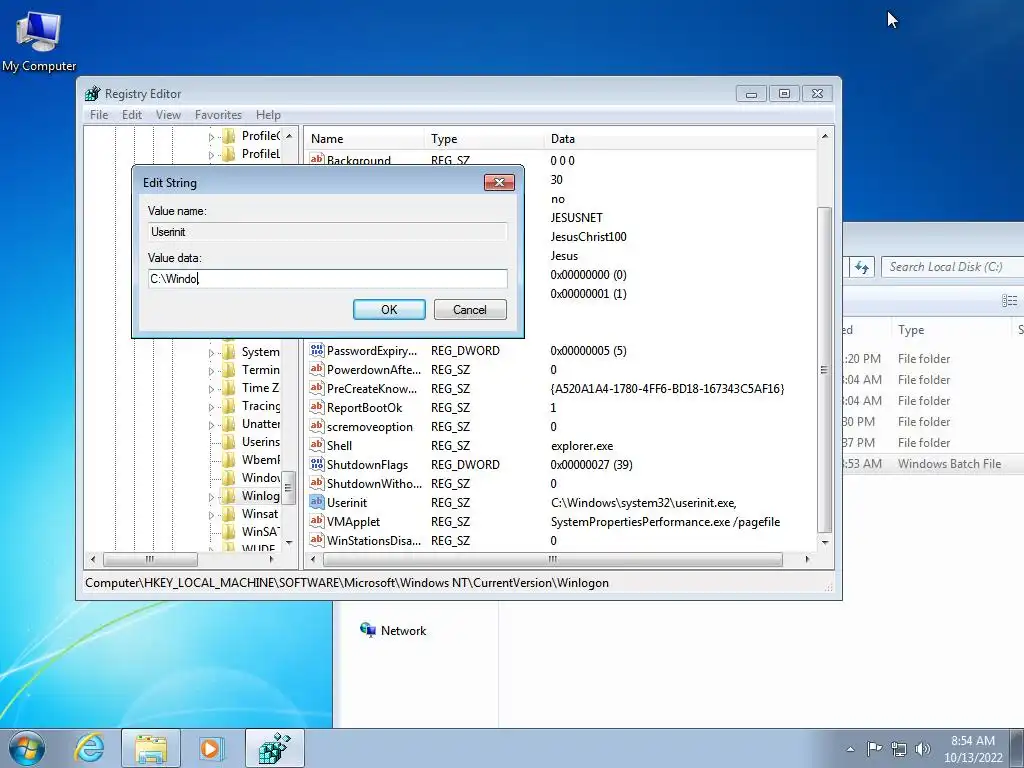Click the Search Local Disk (C:) box
The image size is (1024, 768).
(x=953, y=266)
